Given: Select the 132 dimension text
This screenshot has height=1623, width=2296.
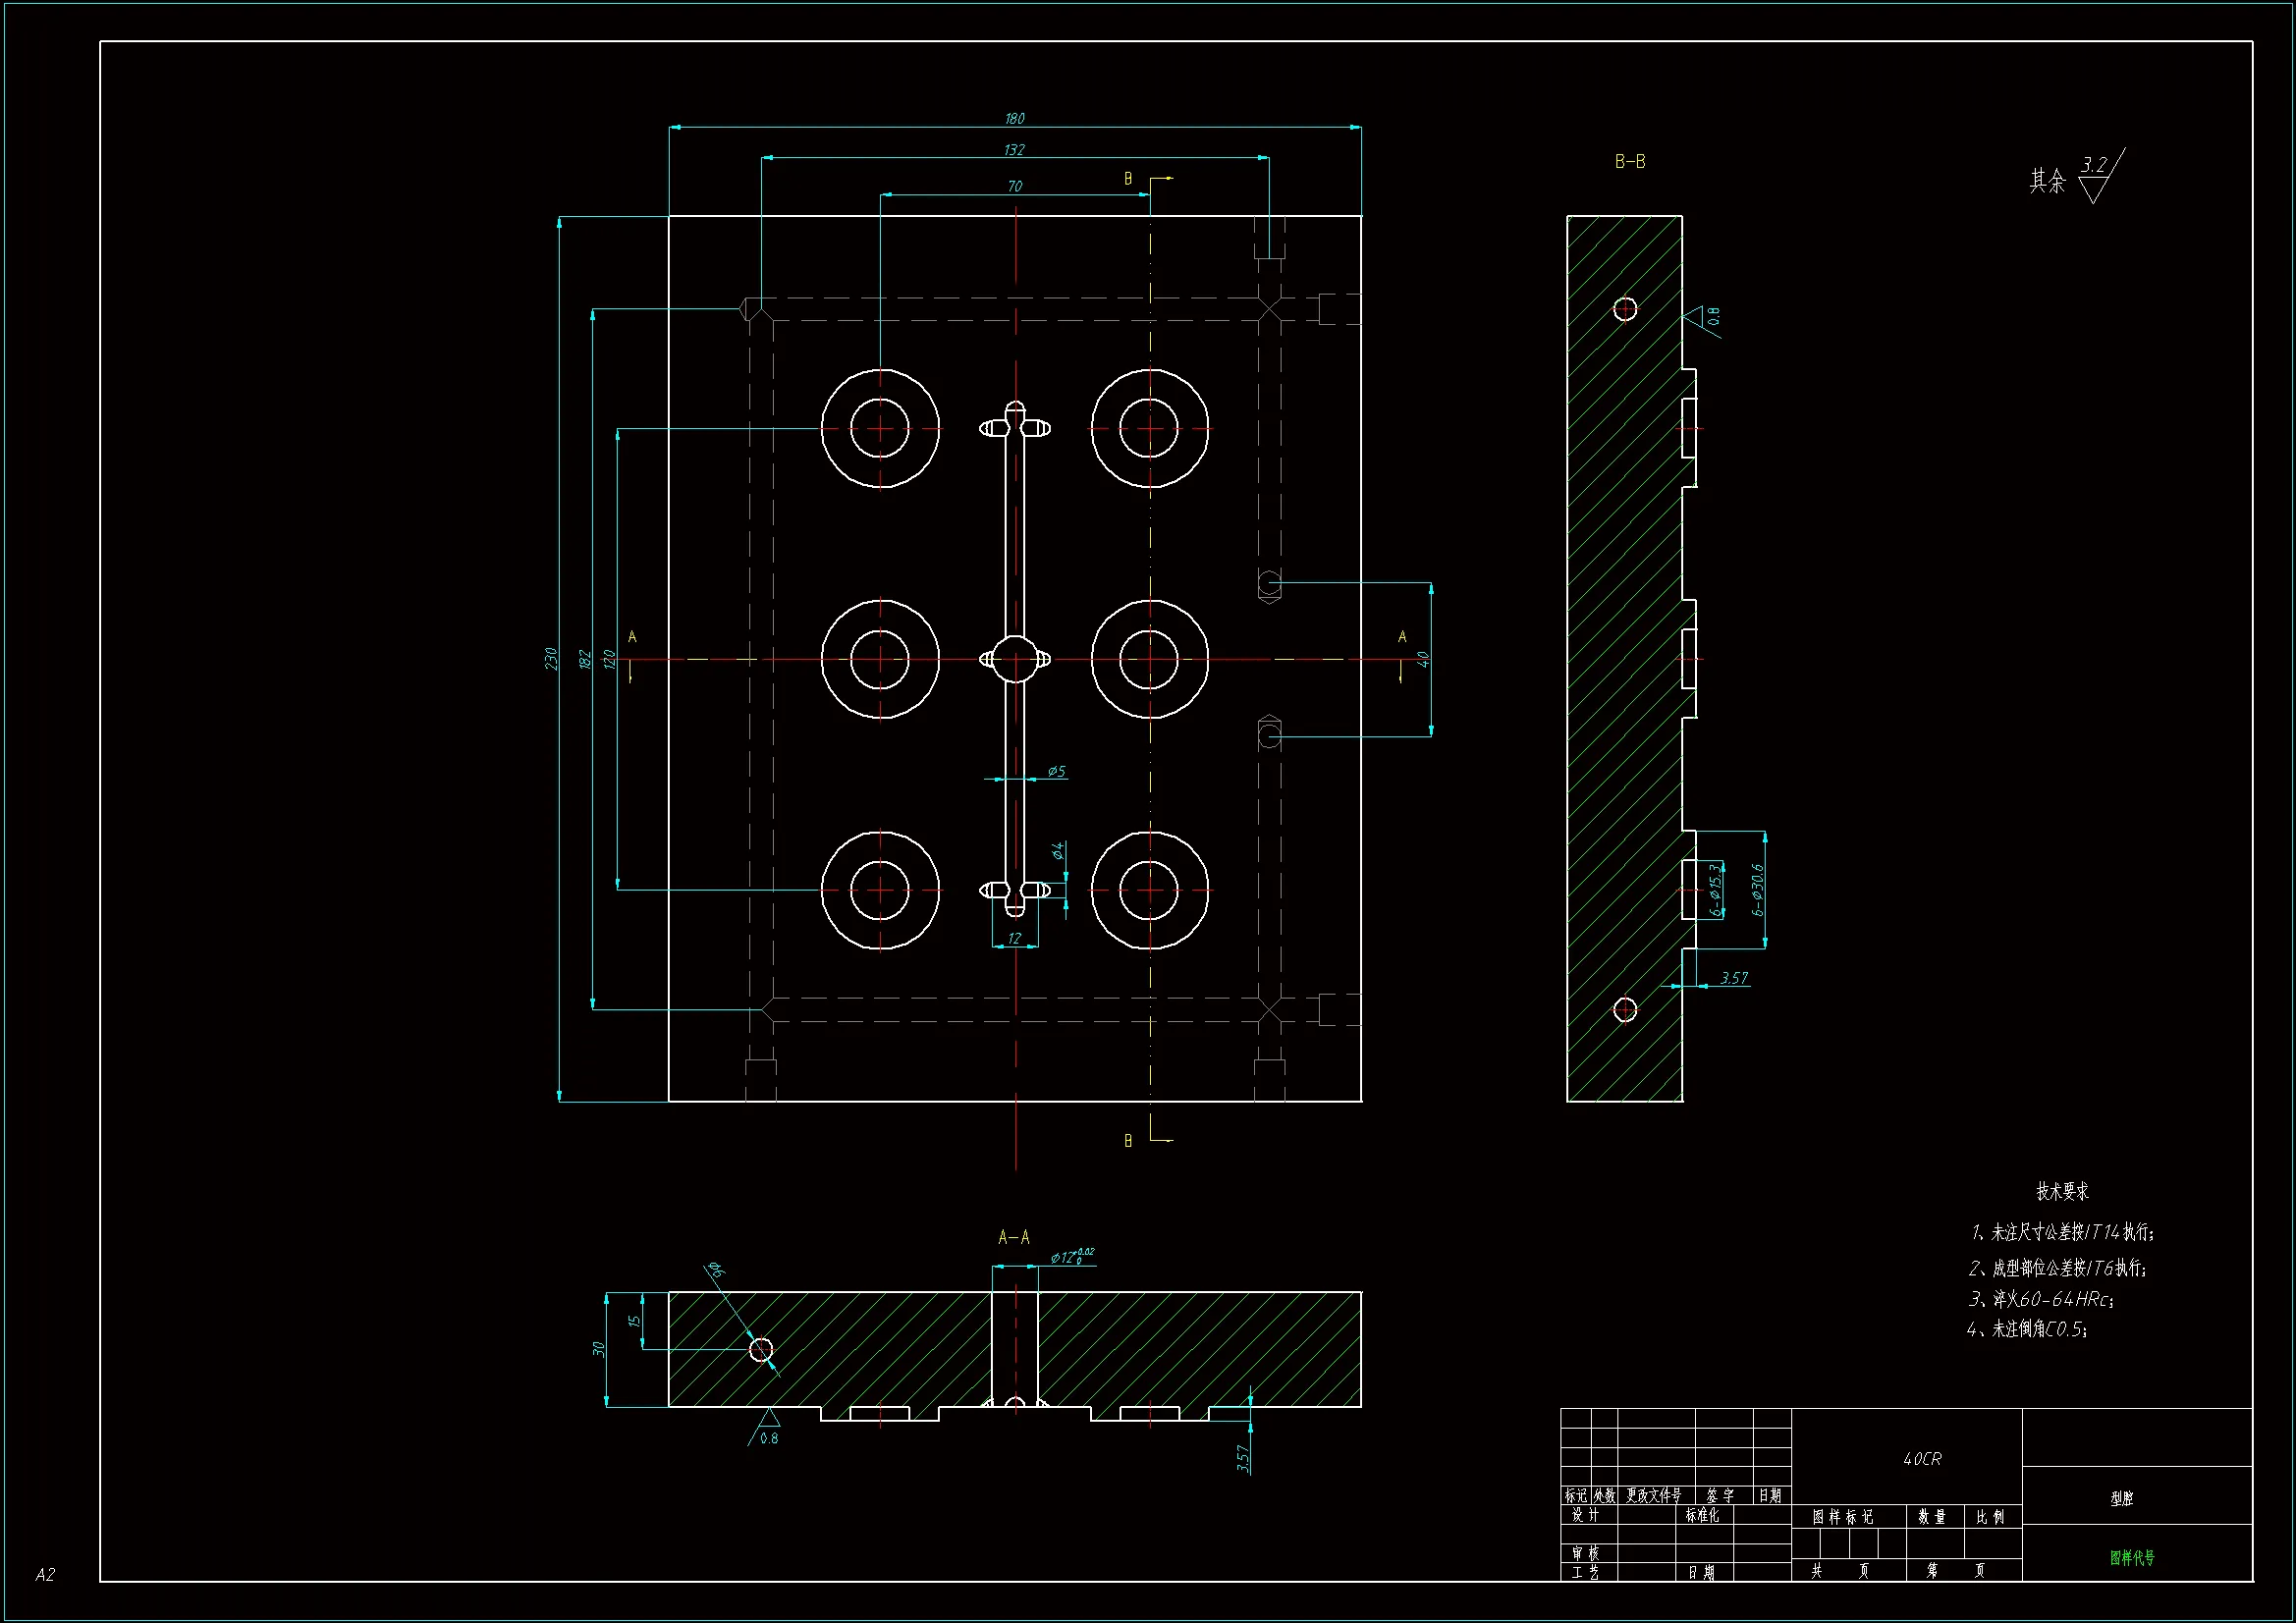Looking at the screenshot, I should point(1014,150).
